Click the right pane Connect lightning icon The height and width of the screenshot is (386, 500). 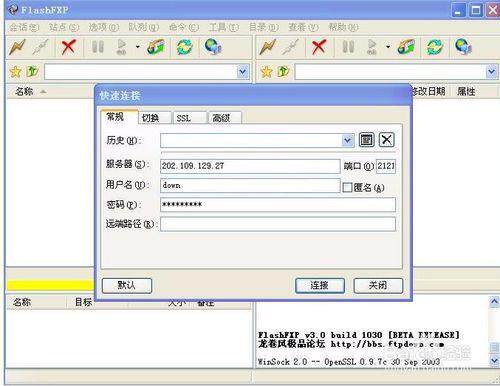coord(268,47)
